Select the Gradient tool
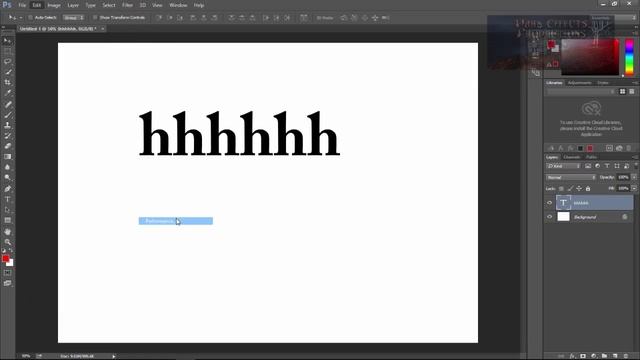This screenshot has height=360, width=640. (7, 157)
